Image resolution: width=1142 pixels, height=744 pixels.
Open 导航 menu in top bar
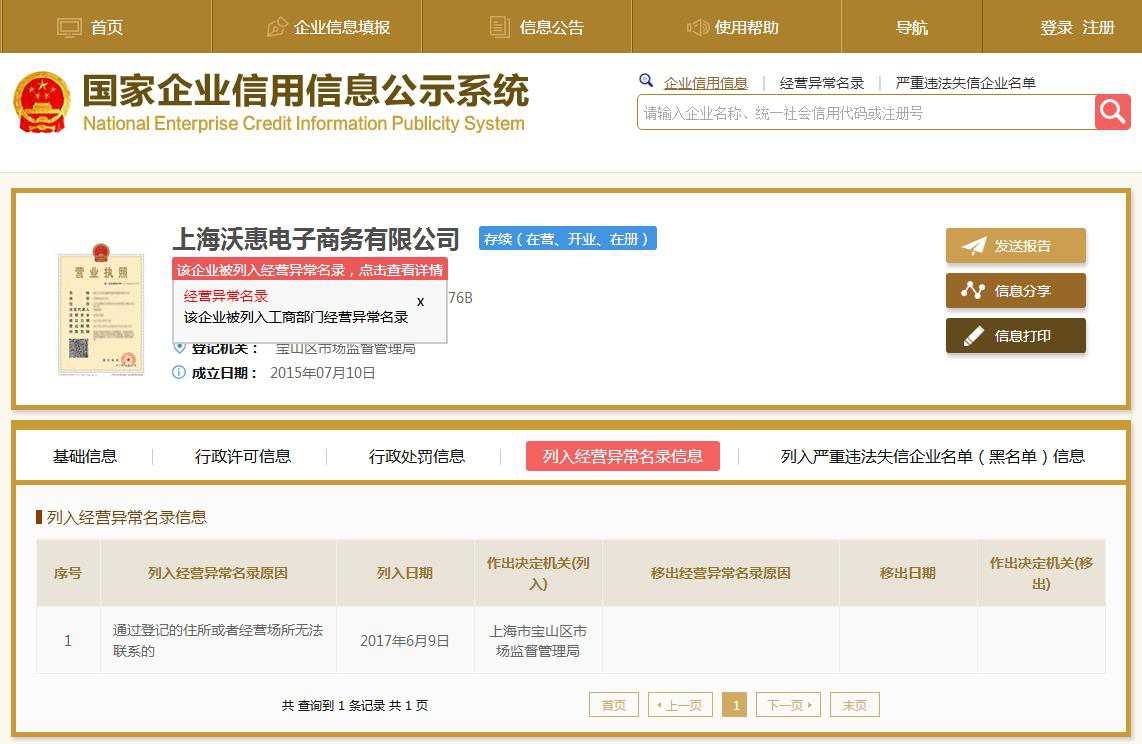[912, 27]
